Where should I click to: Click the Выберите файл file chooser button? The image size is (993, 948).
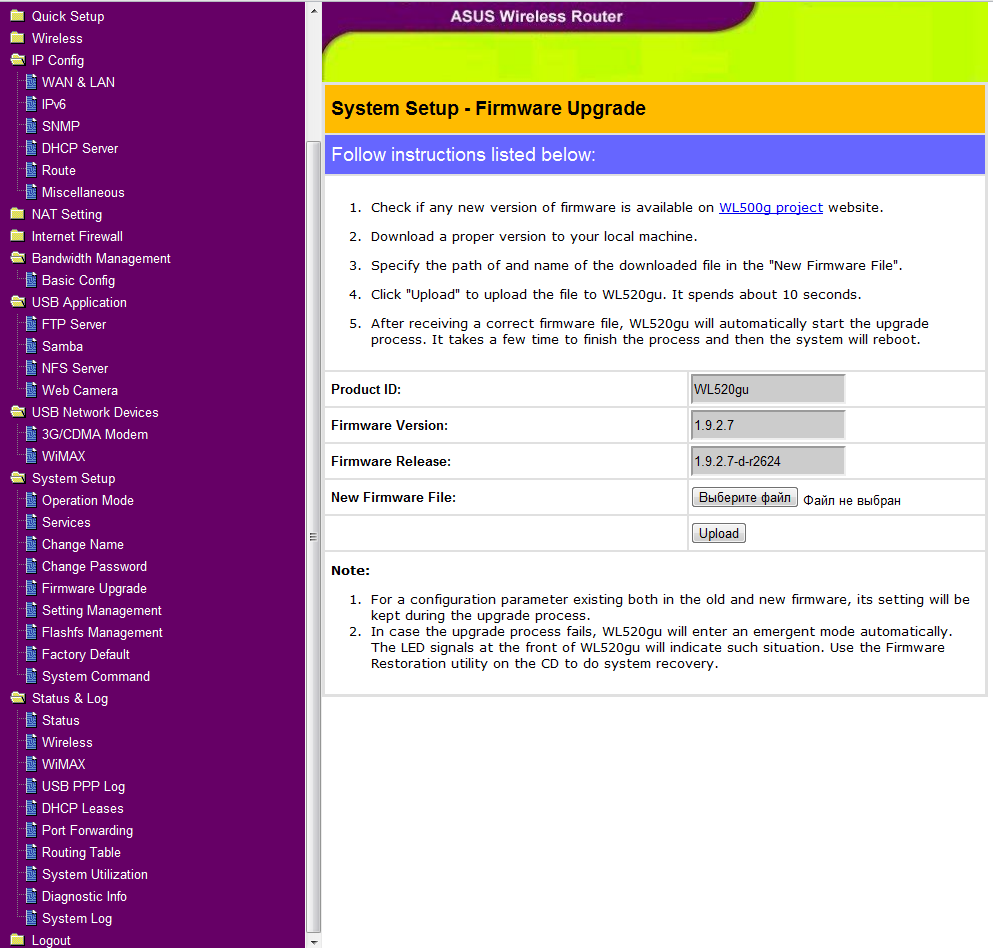744,498
